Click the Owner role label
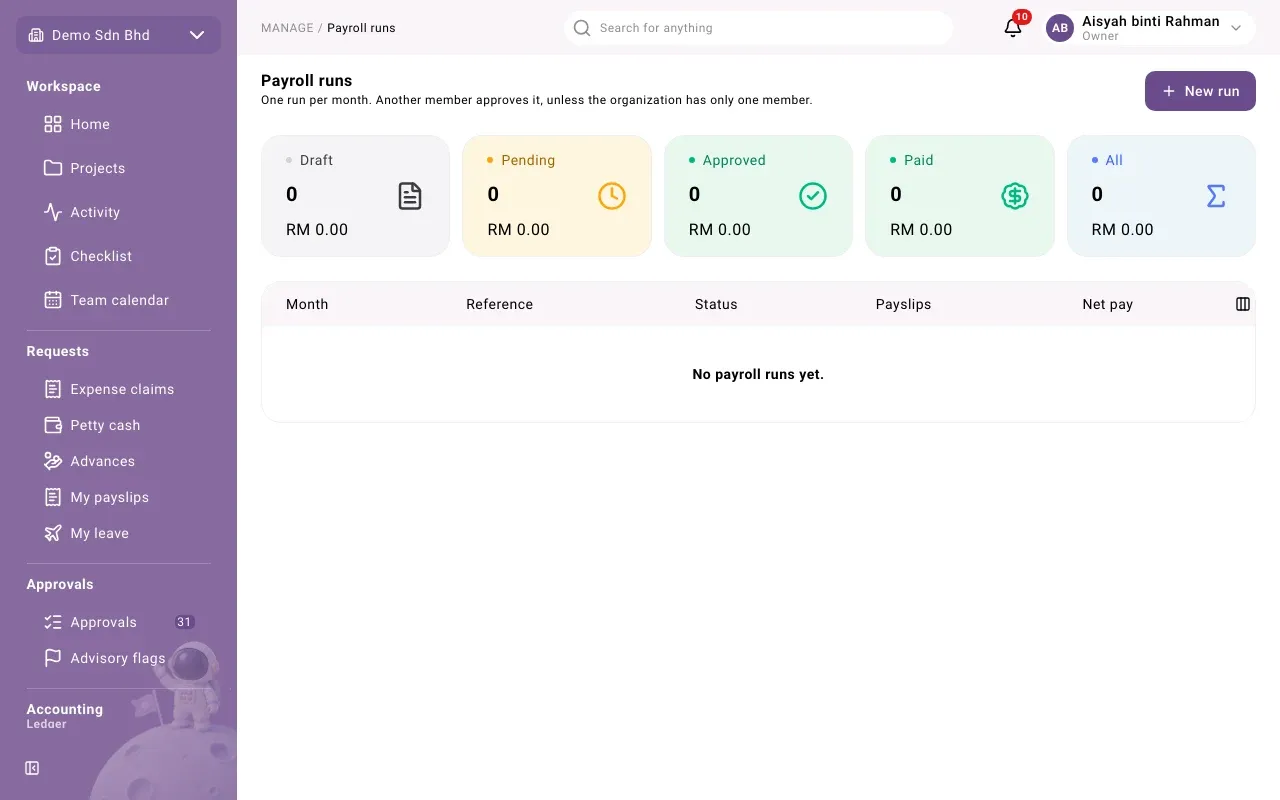The image size is (1280, 800). [x=1100, y=36]
